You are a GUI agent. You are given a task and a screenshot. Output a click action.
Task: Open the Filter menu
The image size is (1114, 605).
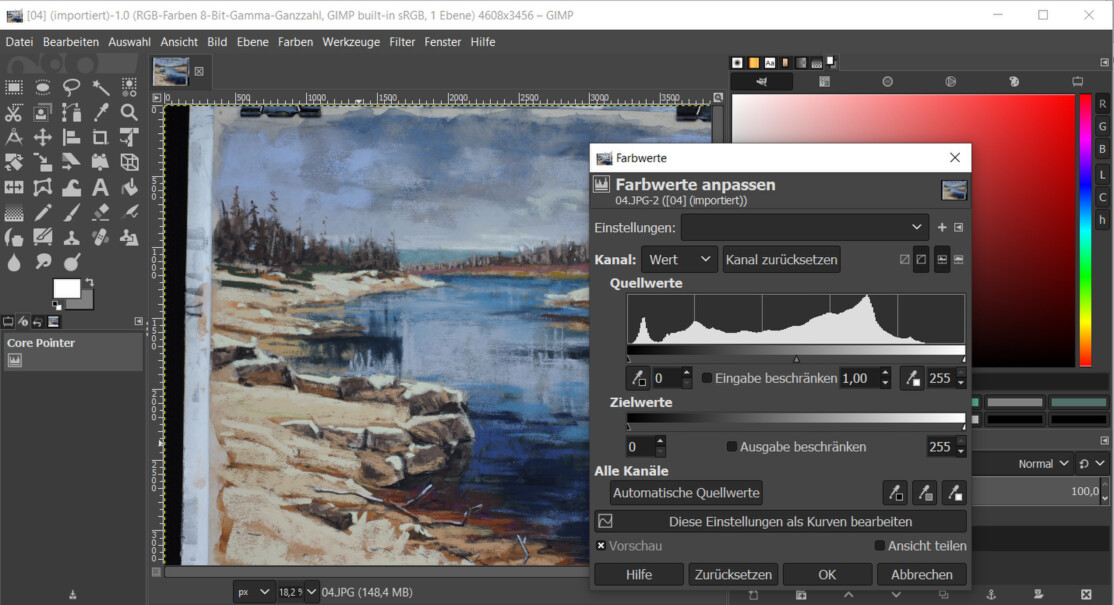[x=402, y=42]
